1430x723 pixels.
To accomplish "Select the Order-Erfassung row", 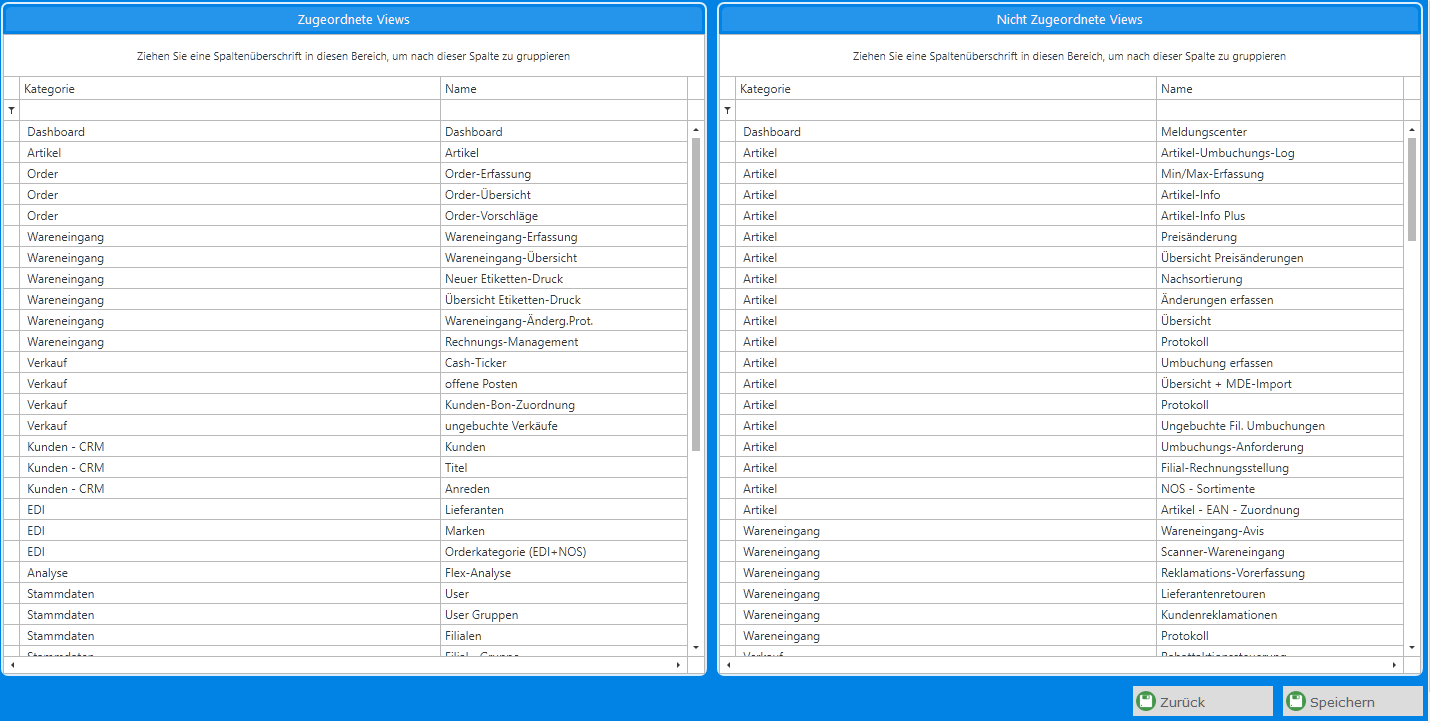I will [346, 174].
